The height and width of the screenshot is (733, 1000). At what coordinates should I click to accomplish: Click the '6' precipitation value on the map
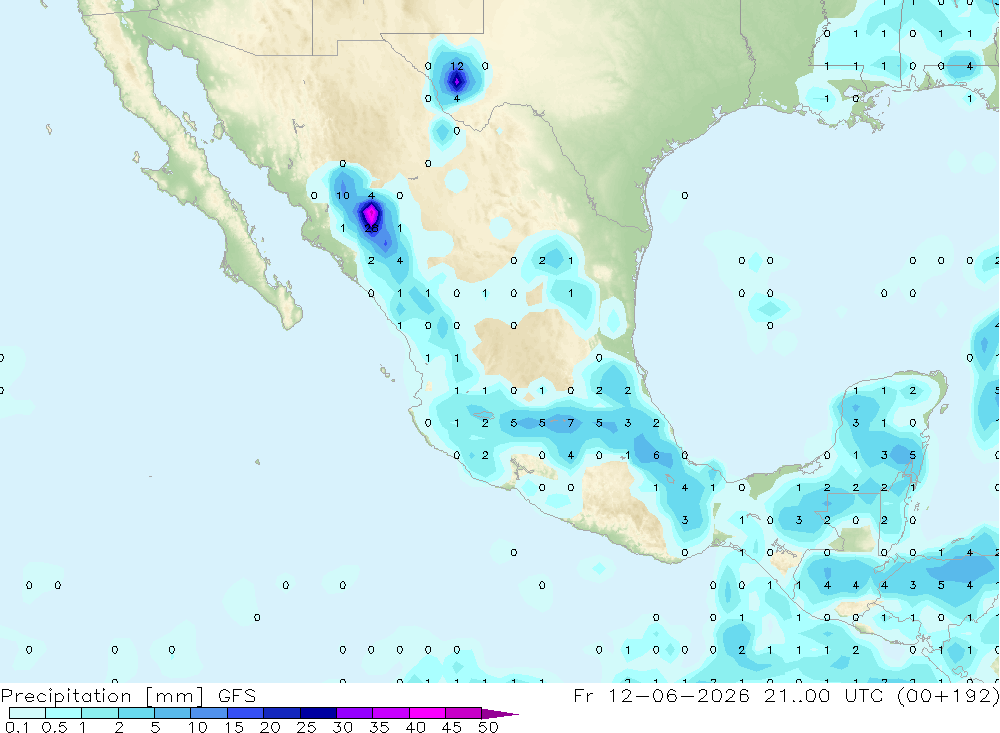click(x=656, y=455)
